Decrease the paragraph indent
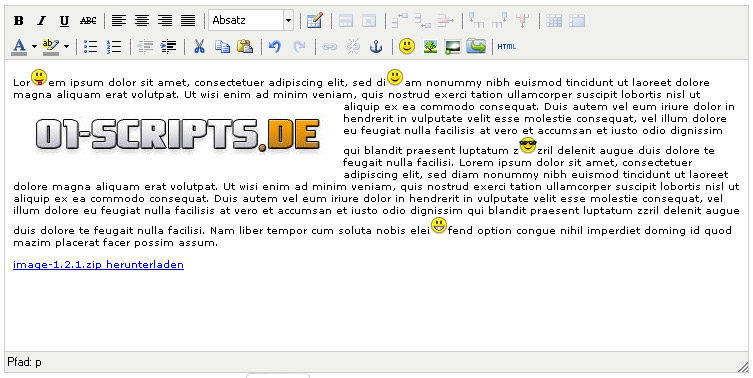Image resolution: width=753 pixels, height=378 pixels. coord(145,47)
